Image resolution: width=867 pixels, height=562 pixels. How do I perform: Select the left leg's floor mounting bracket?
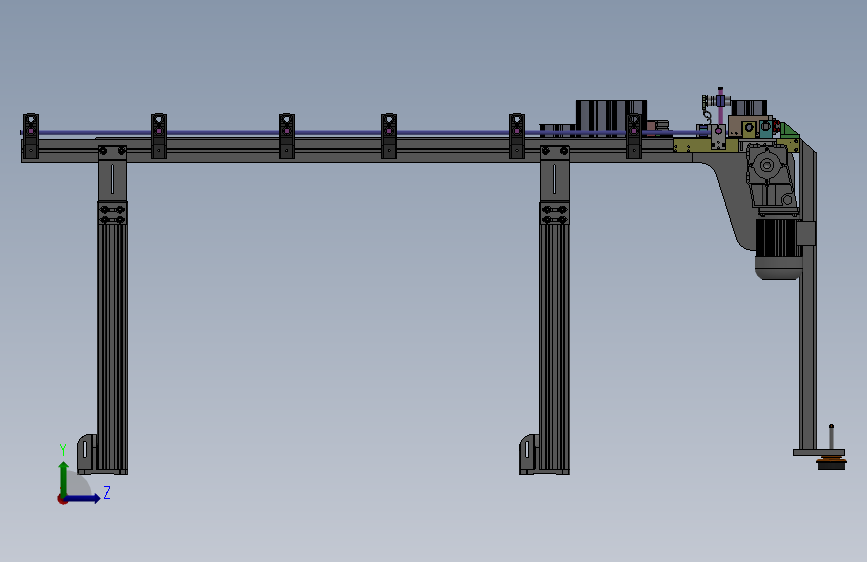point(87,454)
